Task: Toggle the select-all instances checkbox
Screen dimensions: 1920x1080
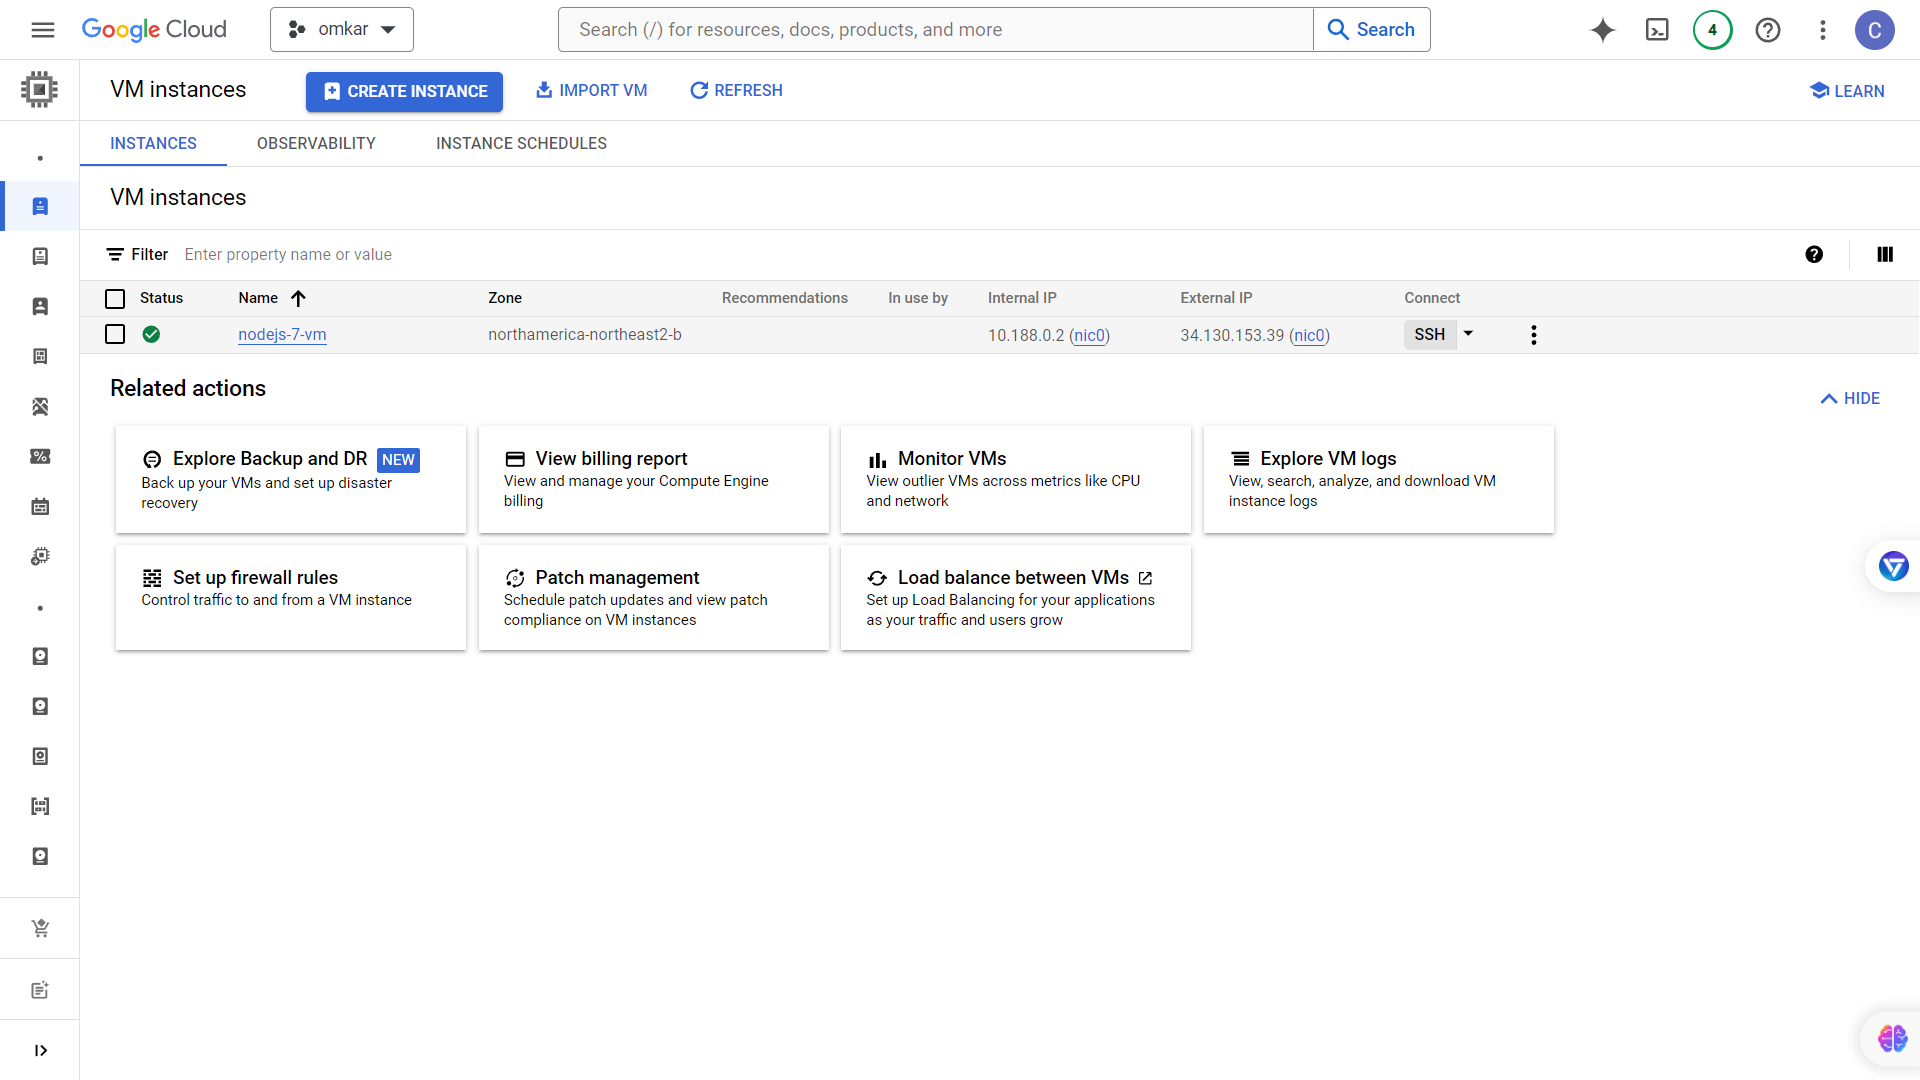Action: 115,298
